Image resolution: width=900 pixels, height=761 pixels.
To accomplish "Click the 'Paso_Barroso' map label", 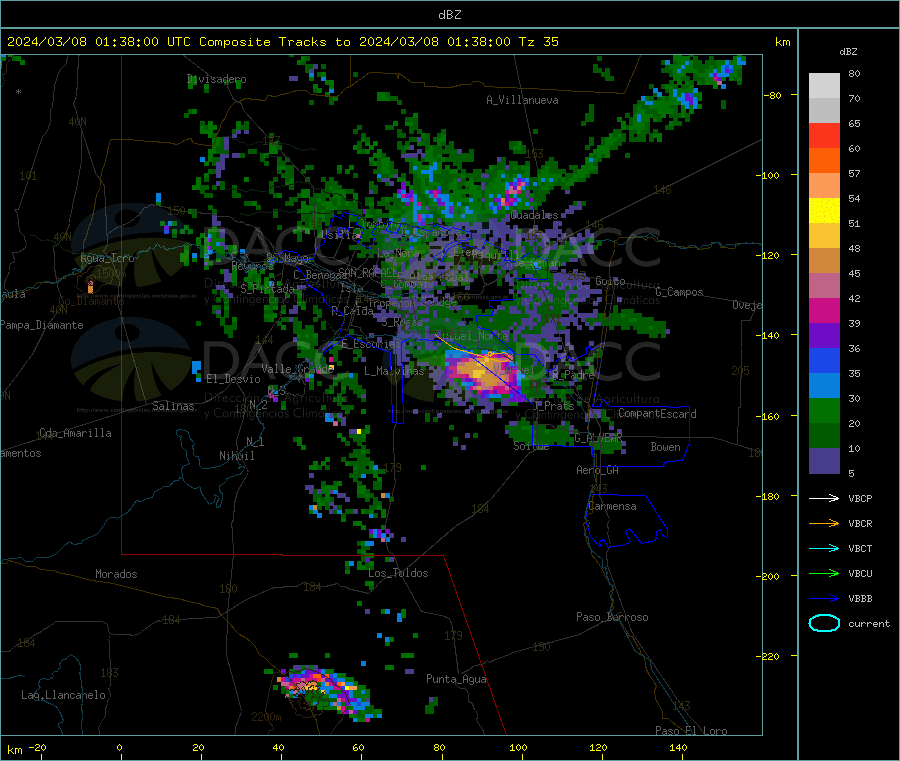I will [x=612, y=617].
